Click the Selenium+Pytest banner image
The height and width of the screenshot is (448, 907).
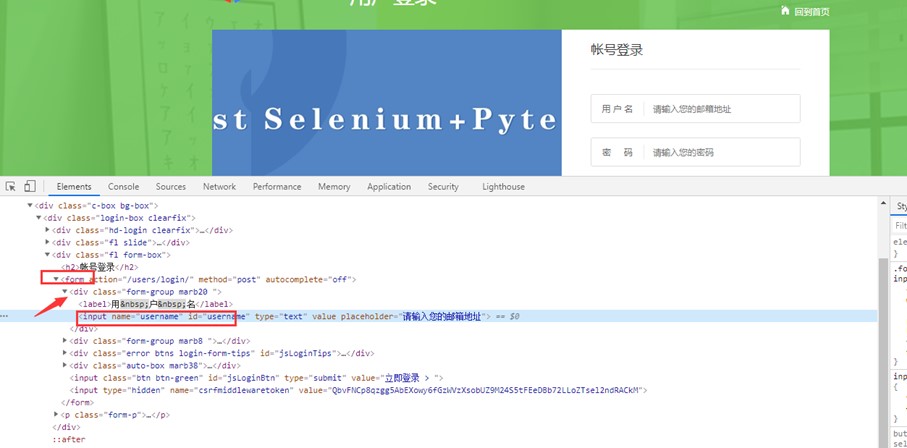(386, 103)
